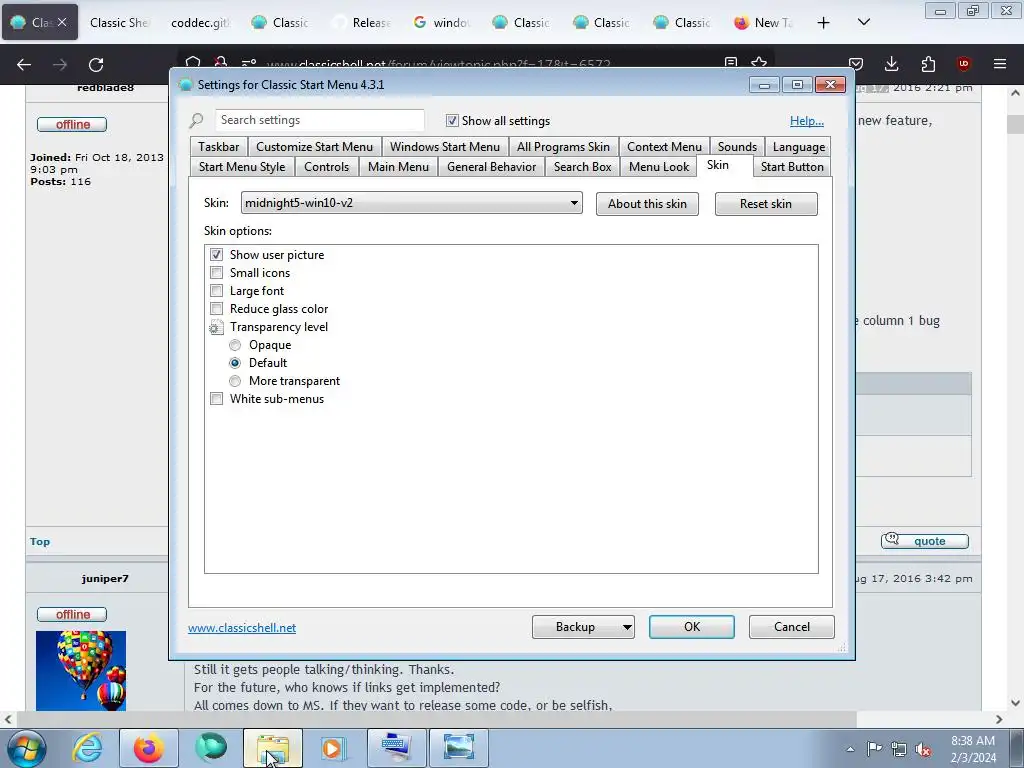This screenshot has height=768, width=1024.
Task: Check Reduce glass color
Action: click(x=216, y=308)
